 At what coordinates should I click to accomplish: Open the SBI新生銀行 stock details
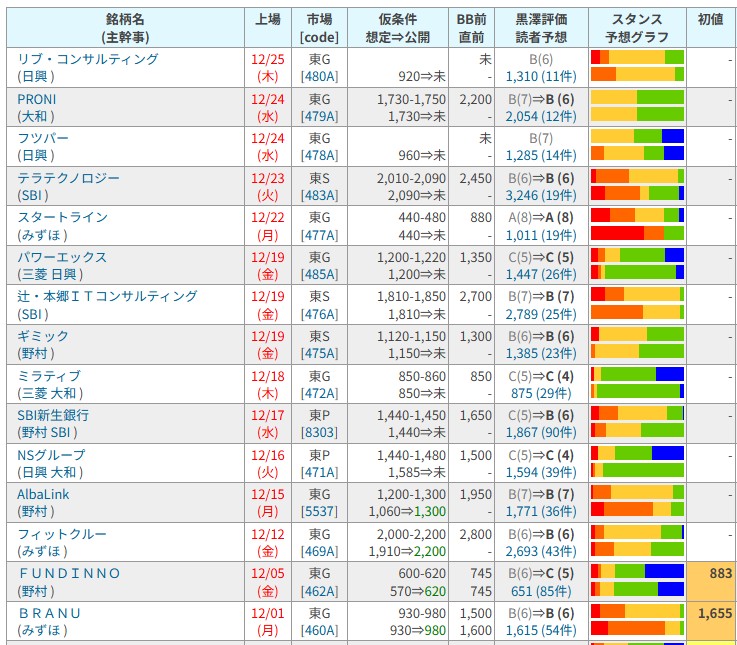(x=53, y=415)
